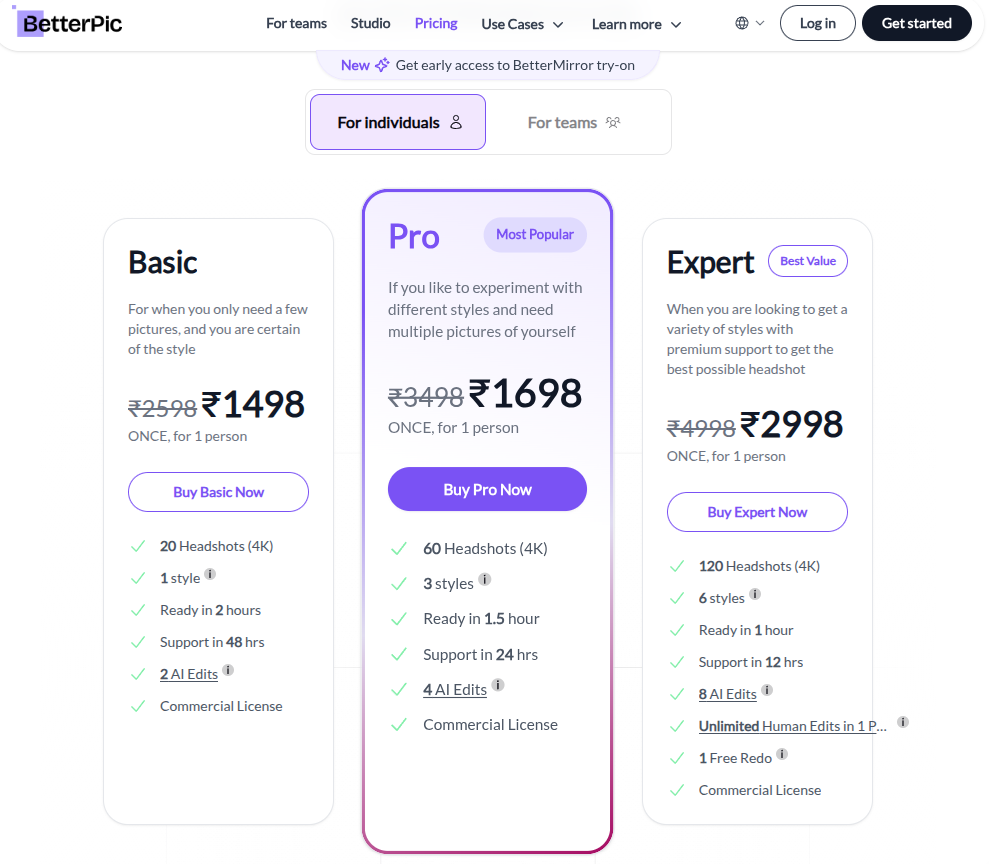
Task: Switch to the For teams pricing view
Action: pyautogui.click(x=562, y=122)
